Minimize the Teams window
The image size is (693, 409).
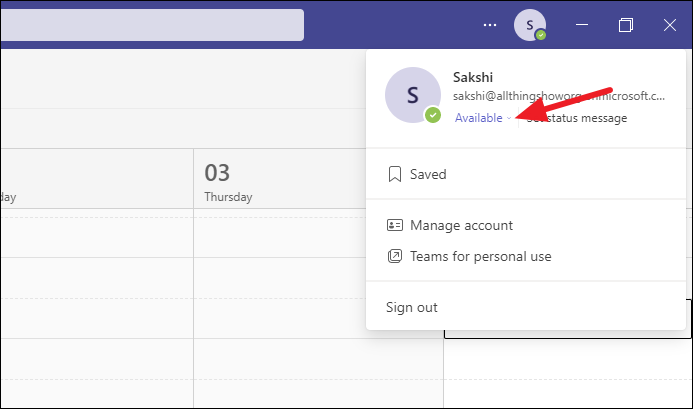[x=582, y=25]
